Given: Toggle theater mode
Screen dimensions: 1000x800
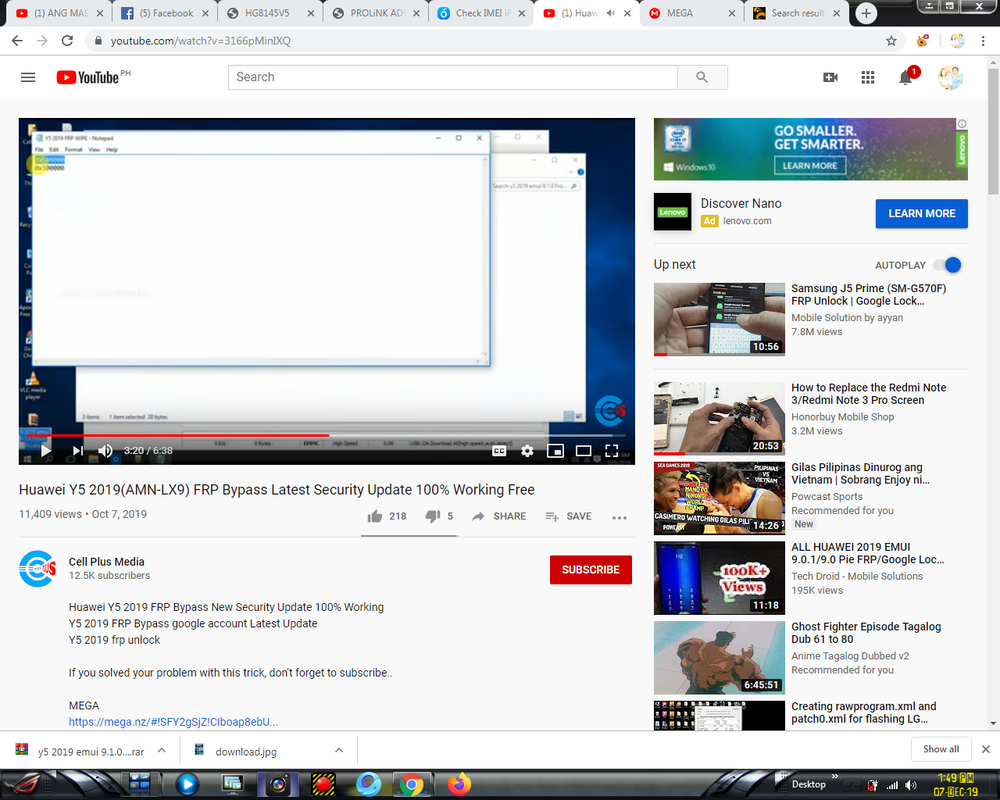Looking at the screenshot, I should click(583, 450).
